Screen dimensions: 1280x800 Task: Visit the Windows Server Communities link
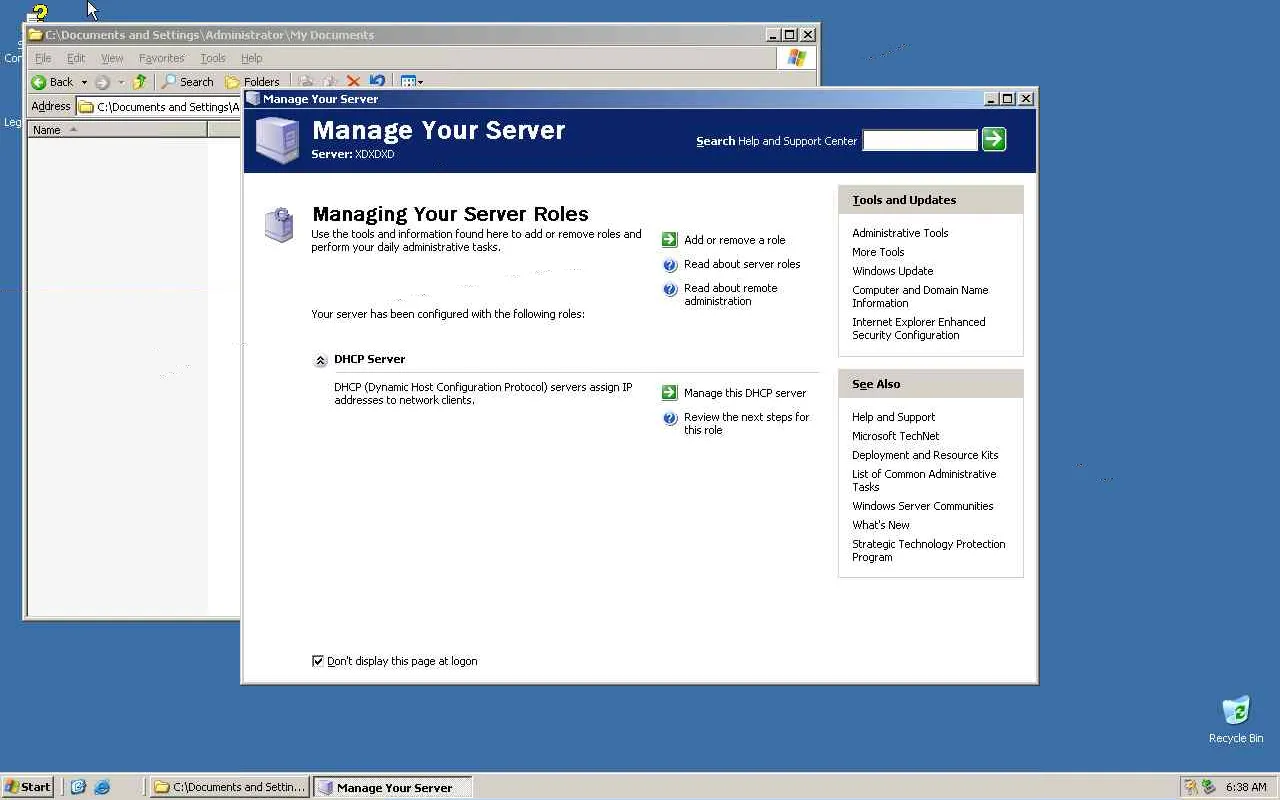click(923, 506)
